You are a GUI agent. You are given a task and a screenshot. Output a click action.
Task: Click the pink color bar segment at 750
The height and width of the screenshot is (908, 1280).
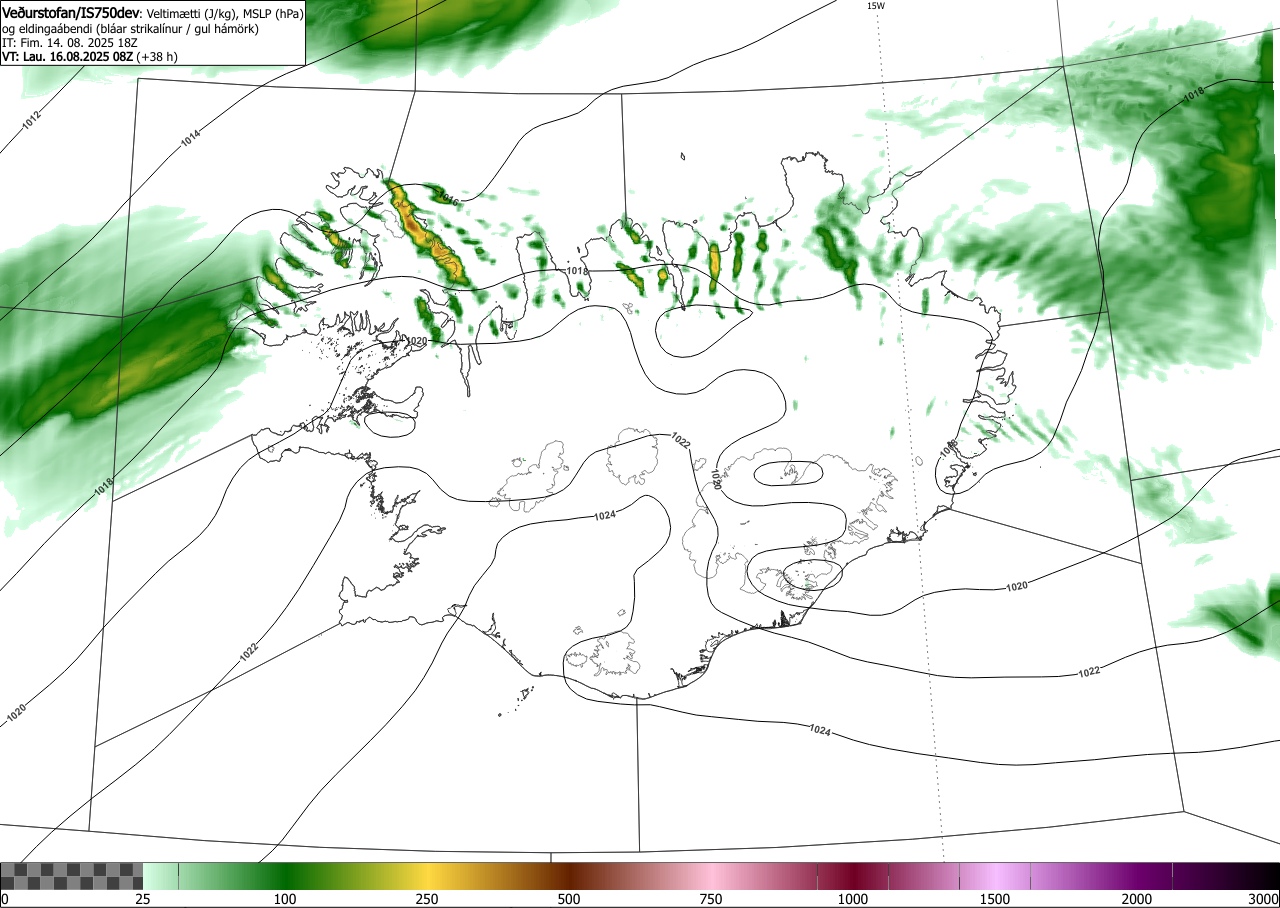711,876
